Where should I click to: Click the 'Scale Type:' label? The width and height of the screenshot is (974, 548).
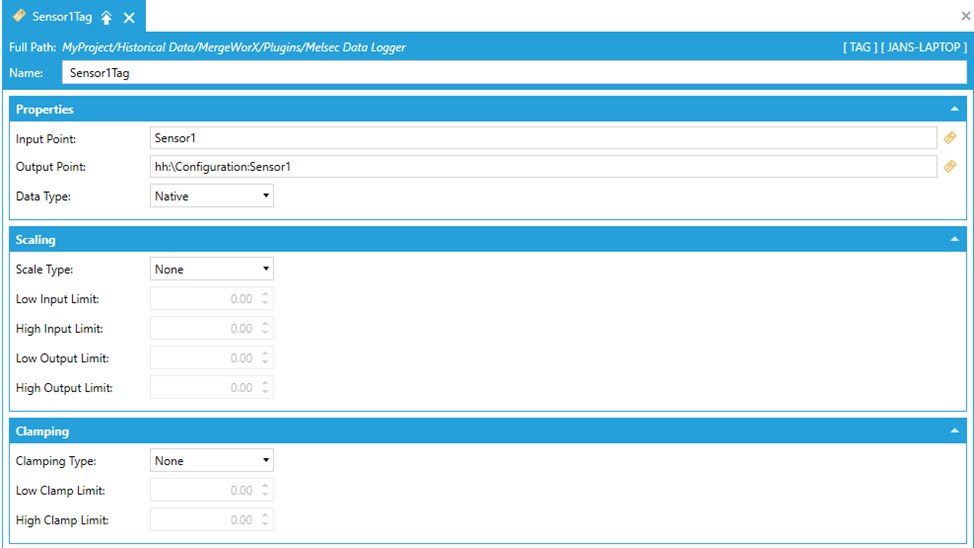[44, 270]
